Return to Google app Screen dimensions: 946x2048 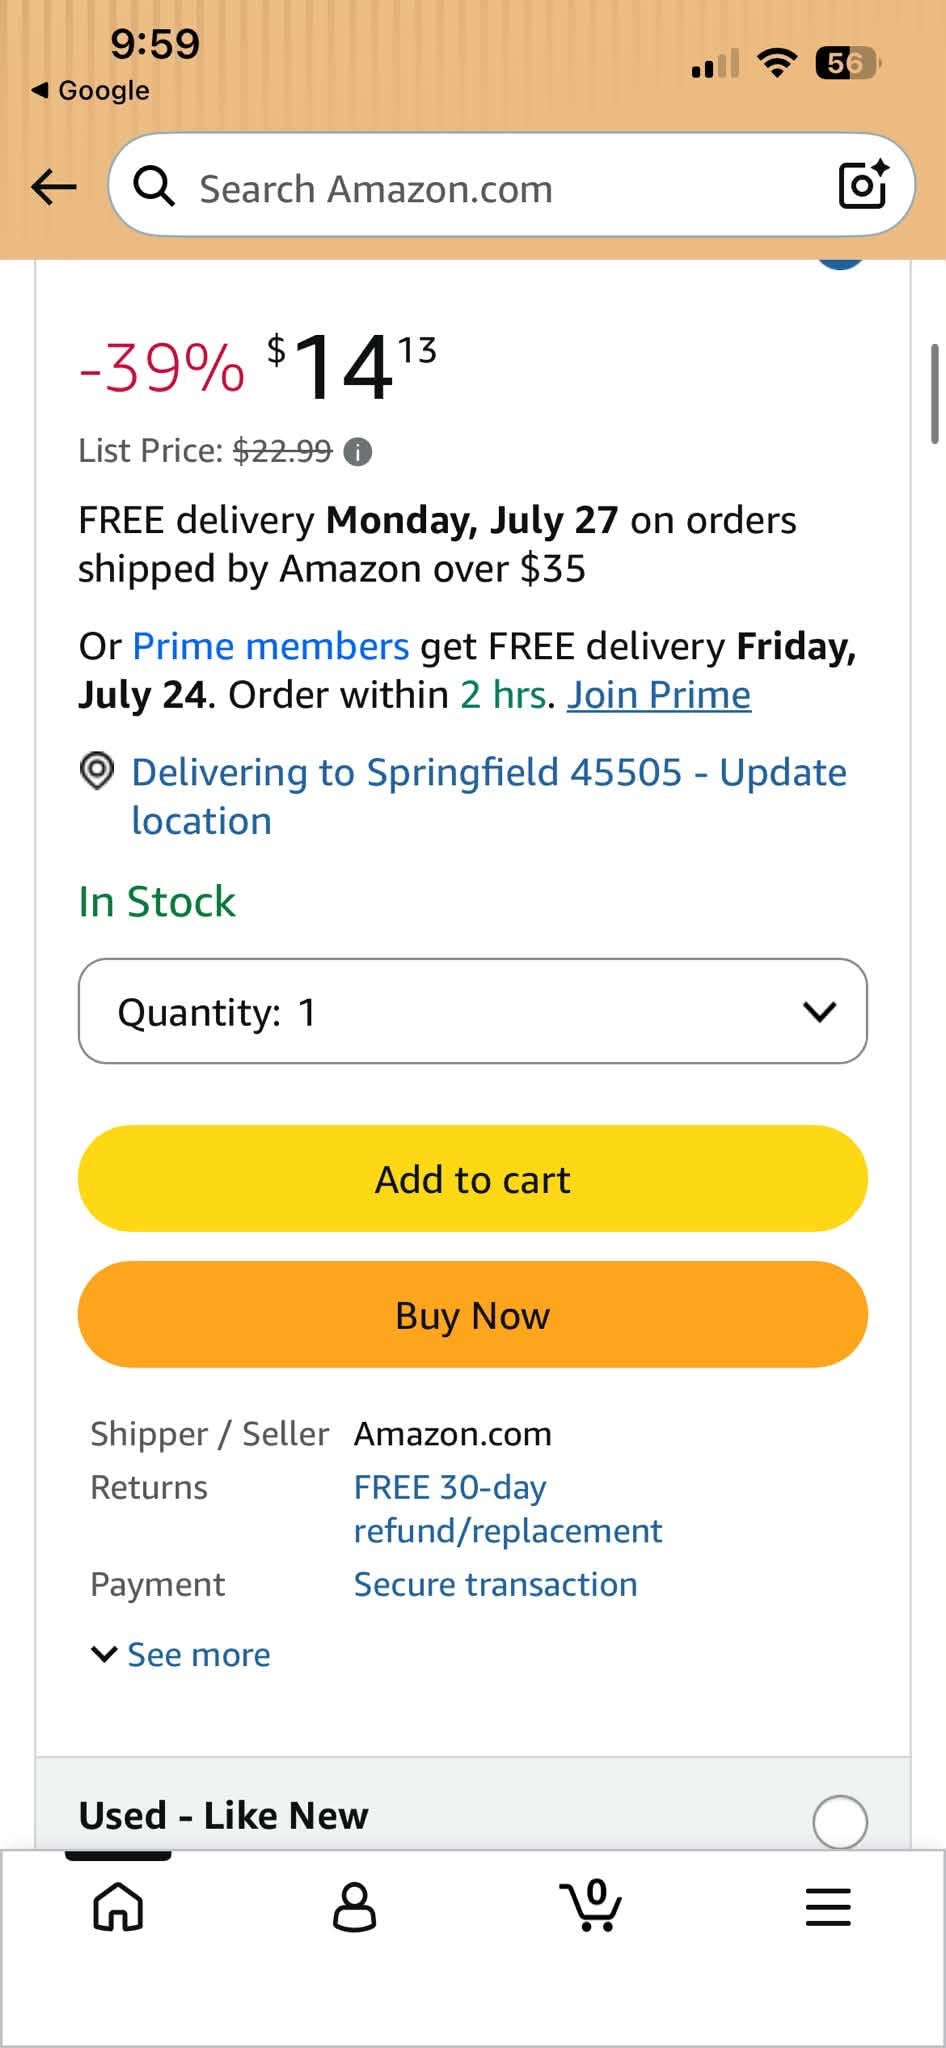pos(91,90)
